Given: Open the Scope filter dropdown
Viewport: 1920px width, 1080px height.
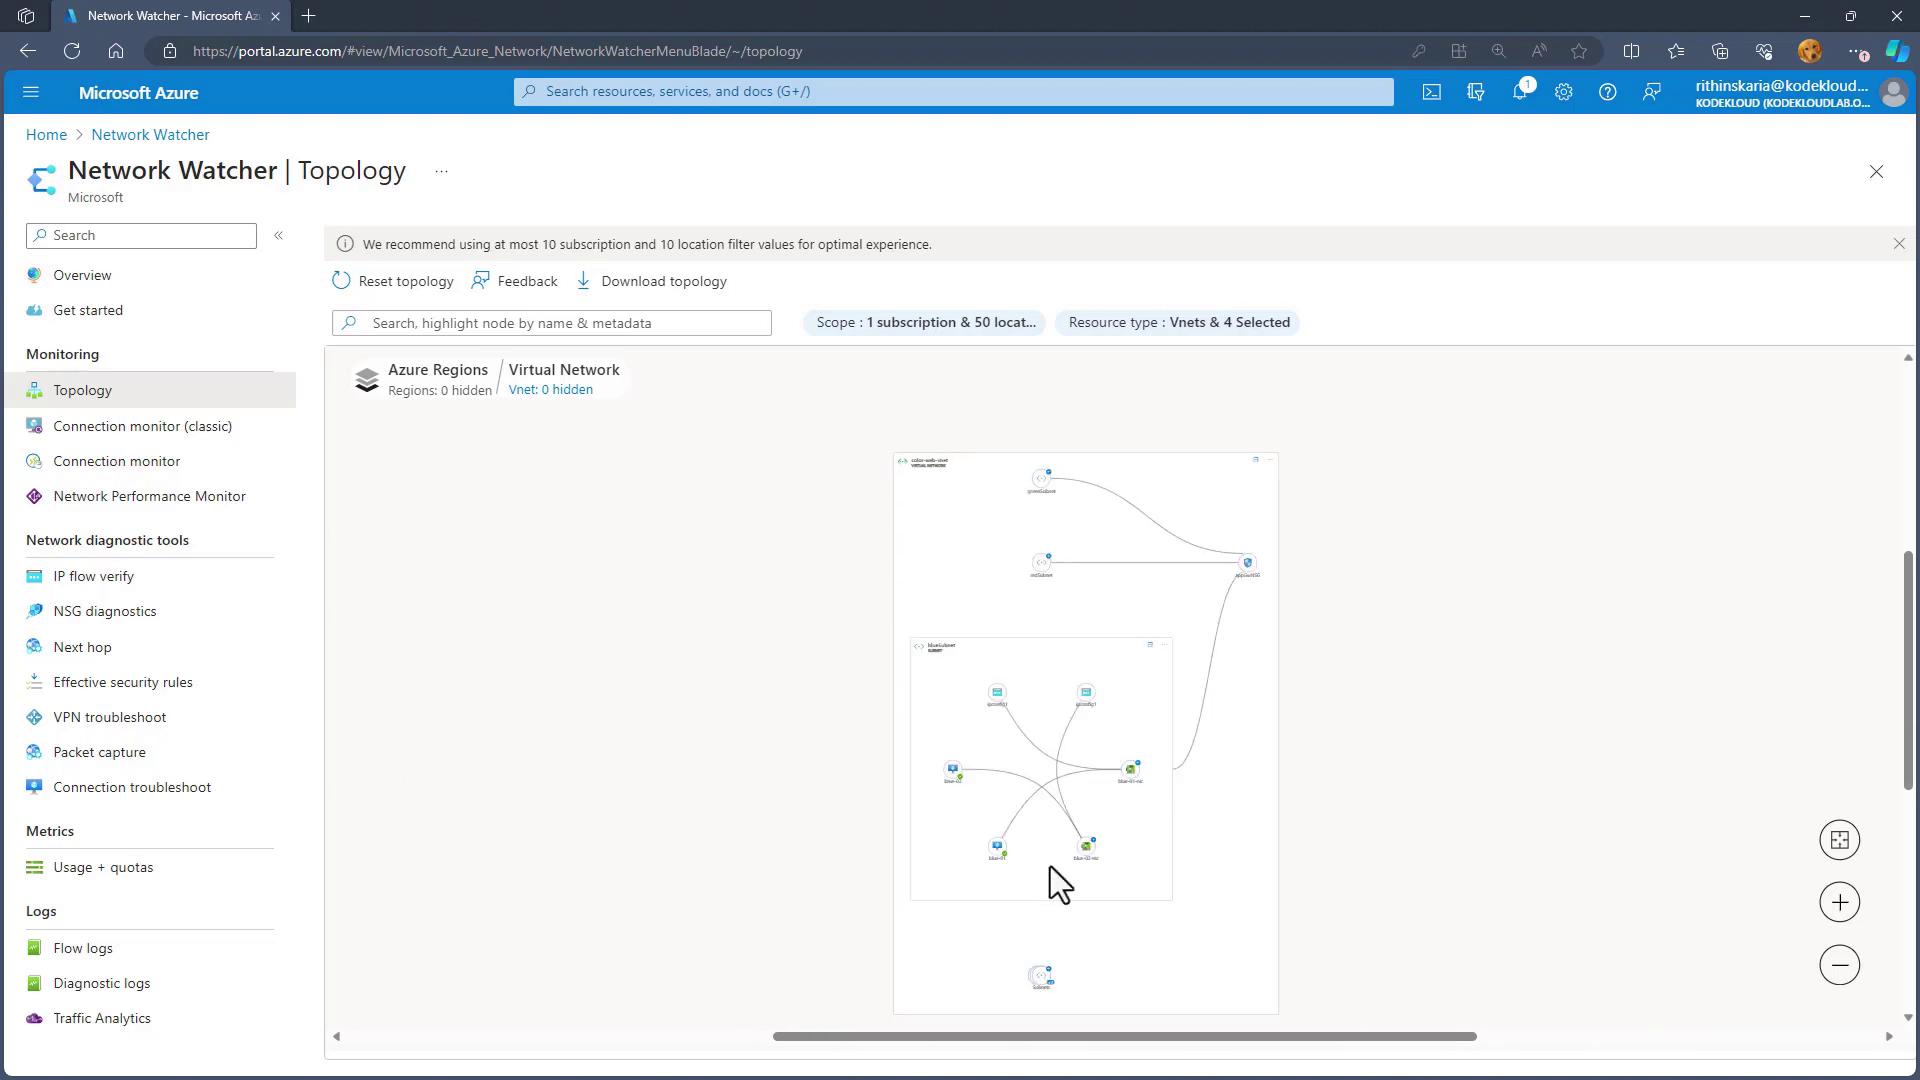Looking at the screenshot, I should (925, 322).
